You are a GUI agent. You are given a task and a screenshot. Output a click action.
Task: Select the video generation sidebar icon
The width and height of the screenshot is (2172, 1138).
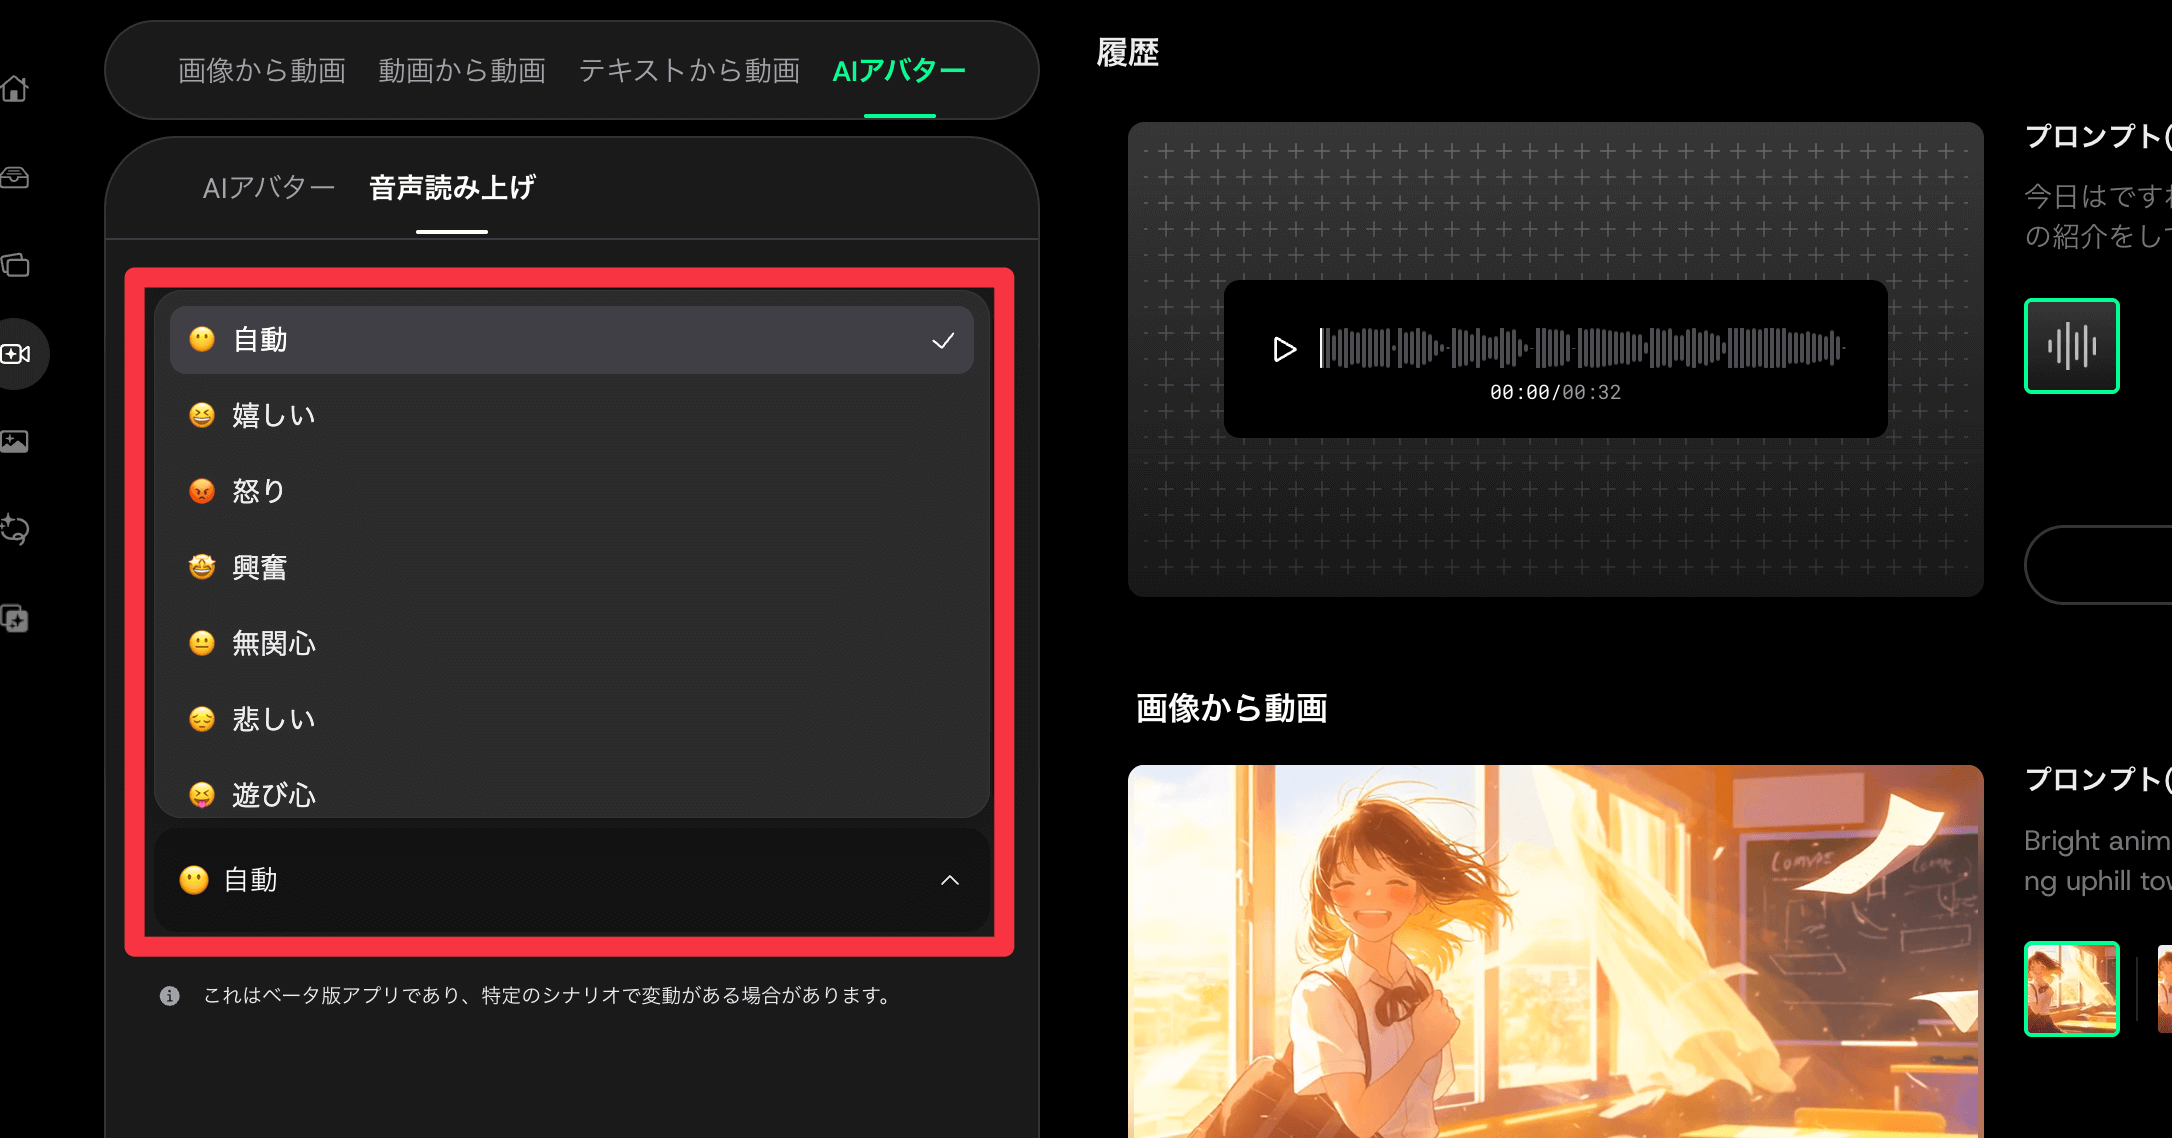[15, 354]
